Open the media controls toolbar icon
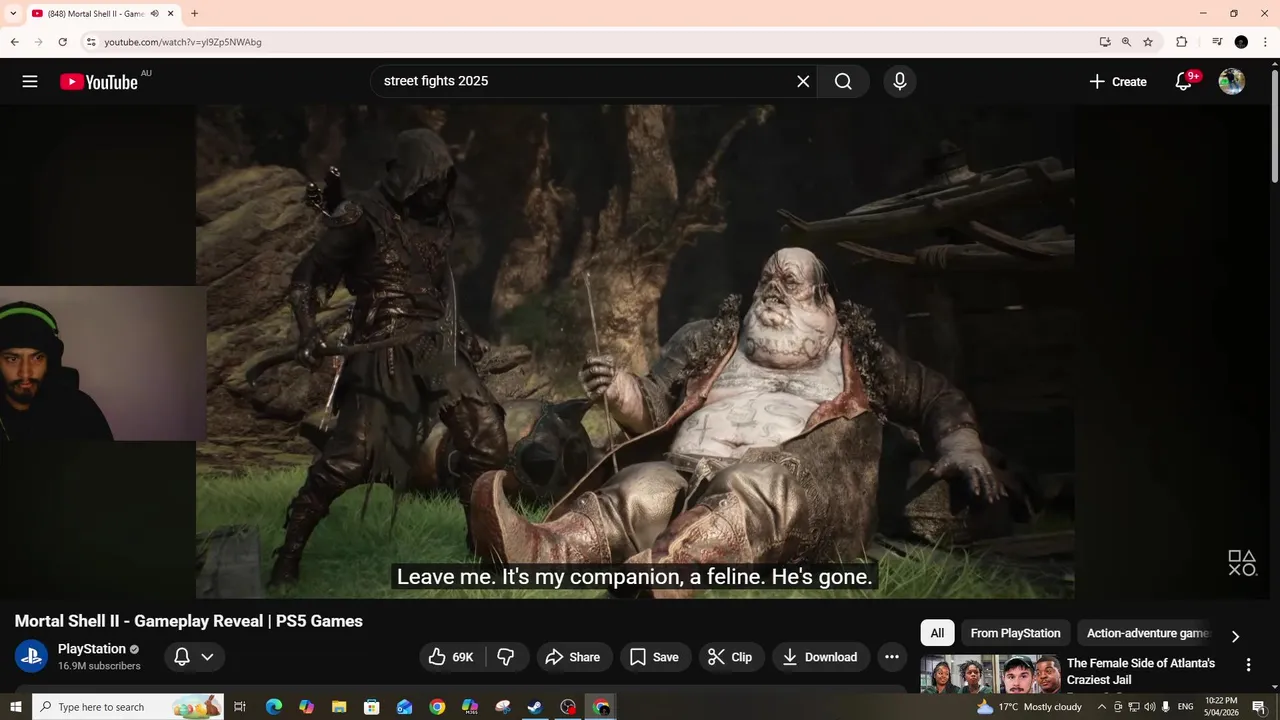This screenshot has height=720, width=1280. click(1217, 42)
